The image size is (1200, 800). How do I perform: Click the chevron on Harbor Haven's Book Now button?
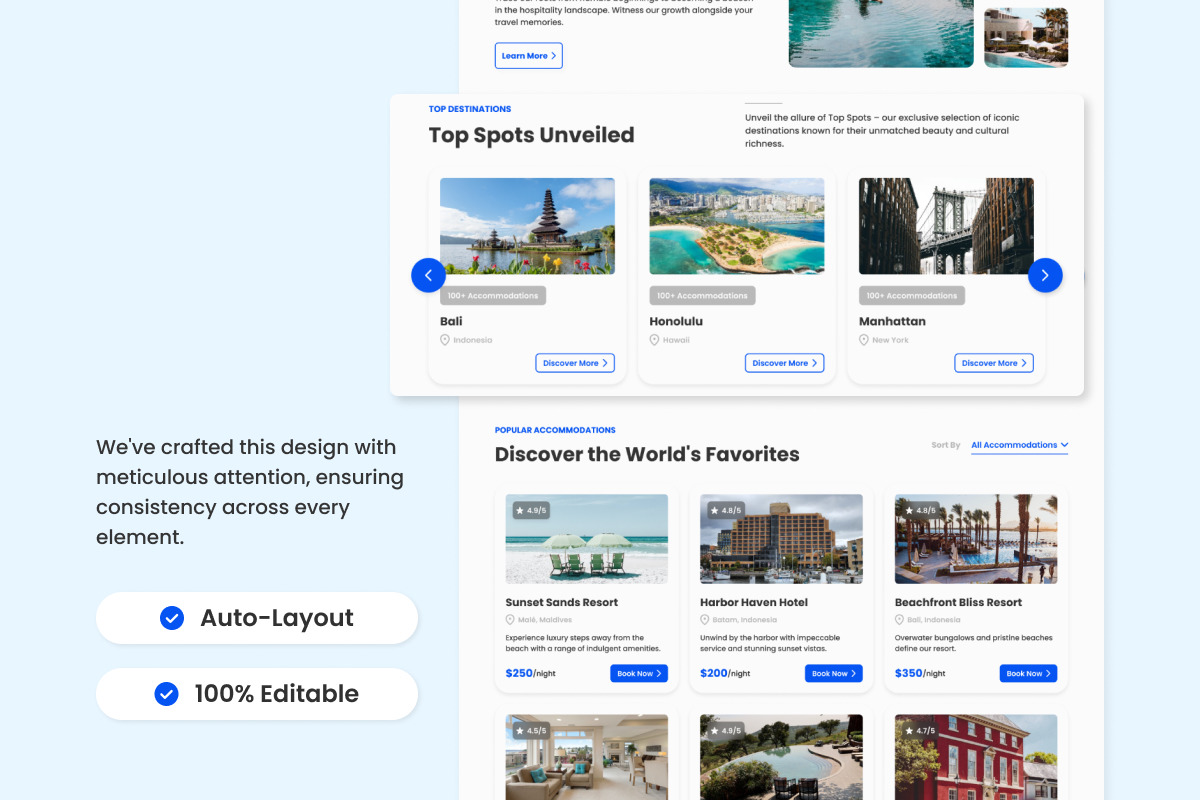855,673
